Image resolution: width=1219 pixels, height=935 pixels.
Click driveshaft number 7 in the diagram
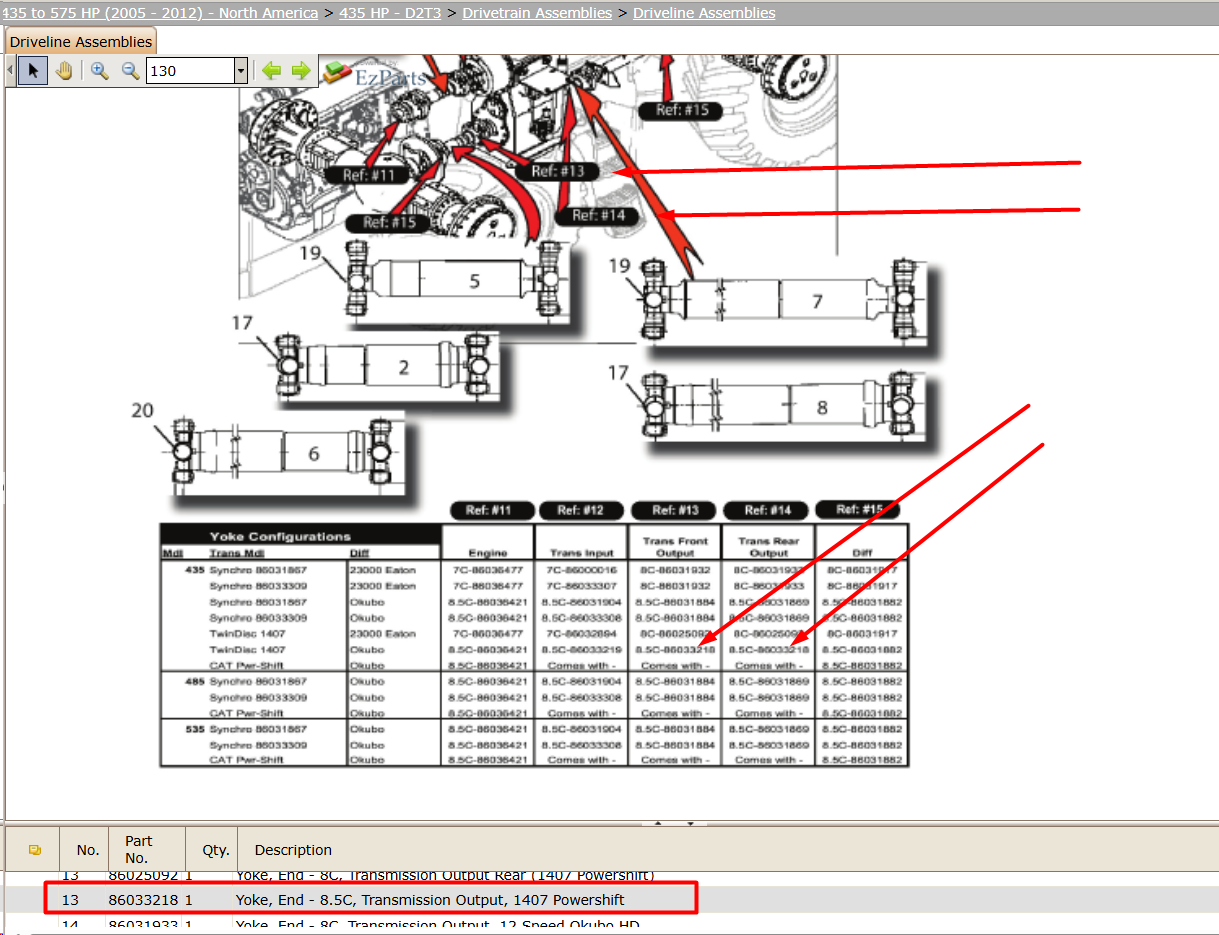(817, 301)
